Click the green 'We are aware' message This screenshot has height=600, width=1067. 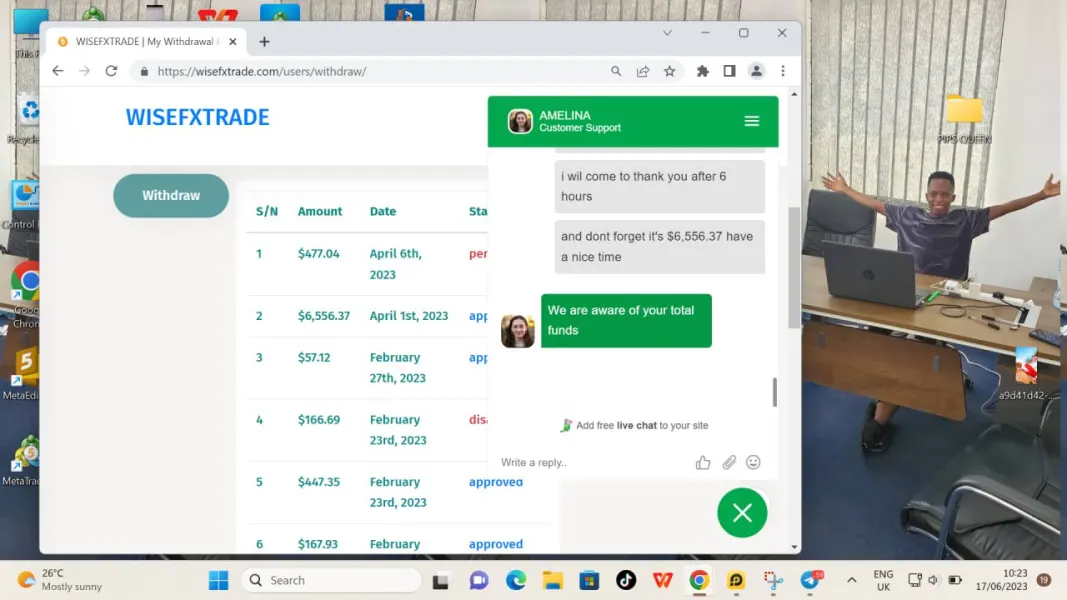626,320
